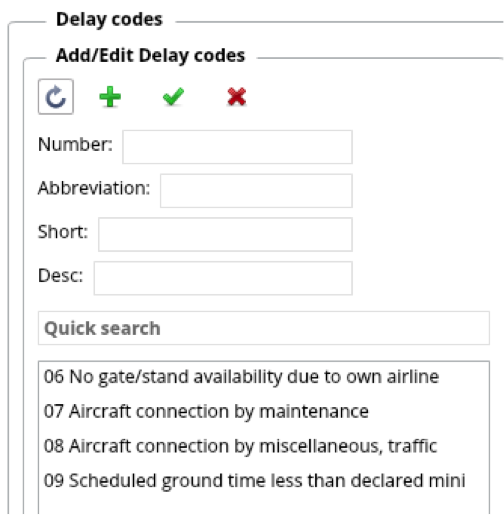Click the Delay codes group title
This screenshot has width=504, height=515.
pos(109,19)
